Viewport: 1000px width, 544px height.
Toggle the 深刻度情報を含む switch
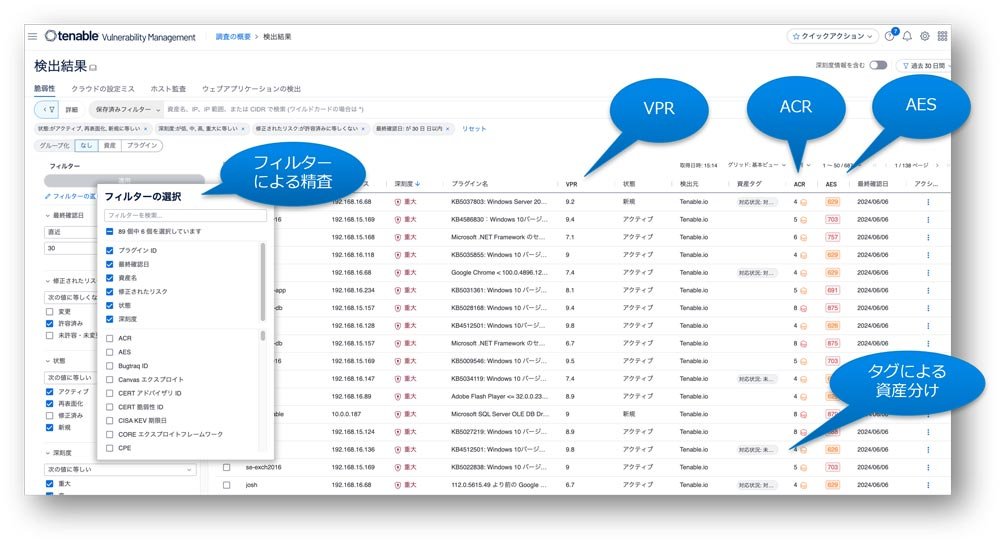click(x=877, y=65)
